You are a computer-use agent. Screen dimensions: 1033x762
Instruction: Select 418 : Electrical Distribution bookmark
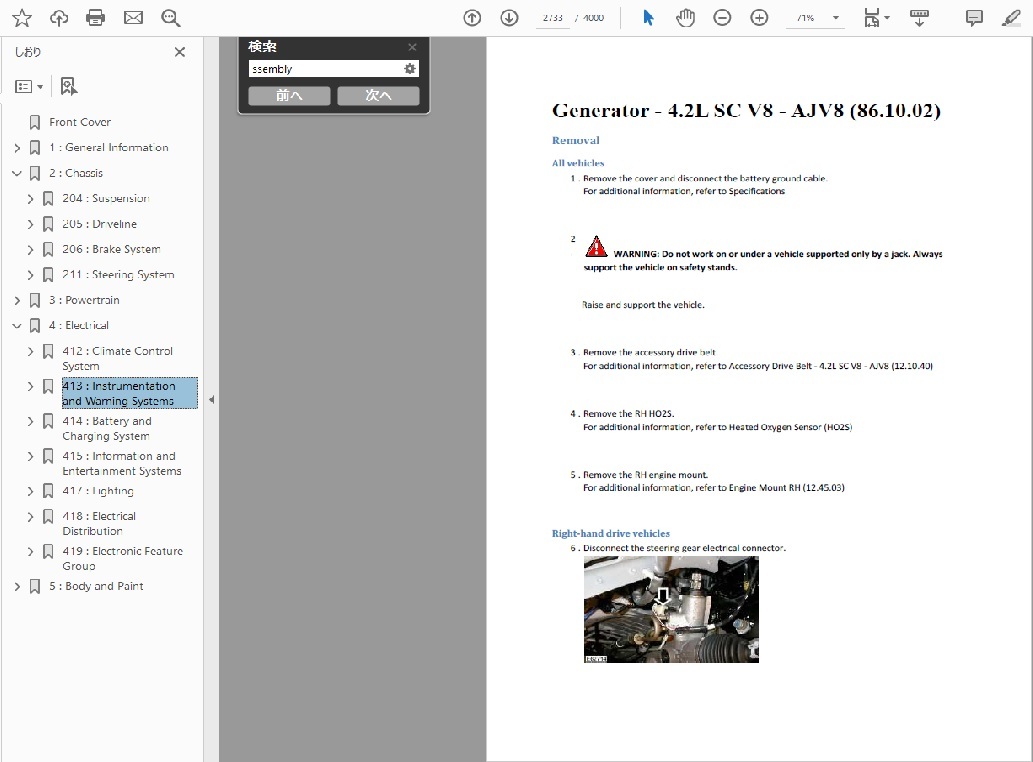click(99, 524)
